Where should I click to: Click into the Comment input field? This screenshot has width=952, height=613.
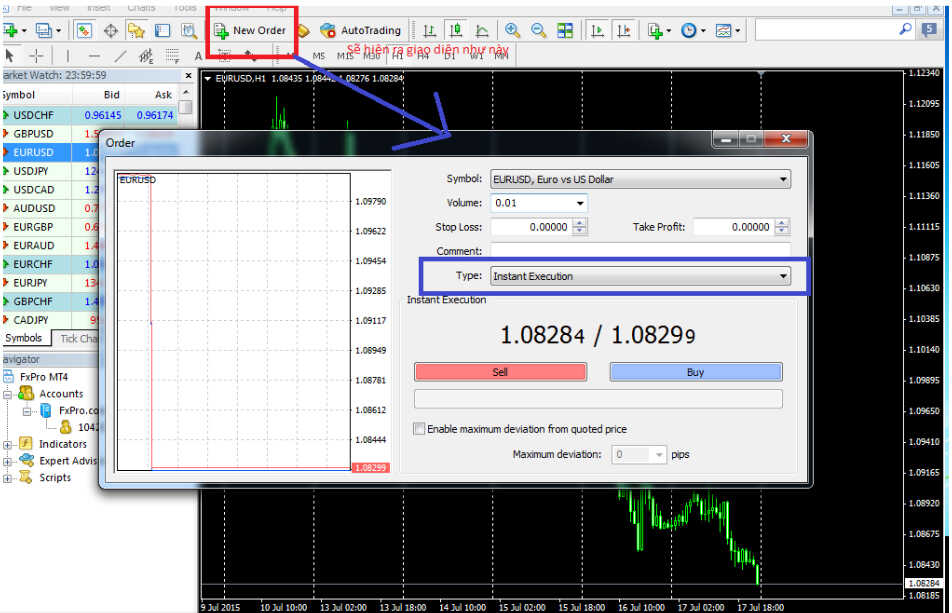pyautogui.click(x=640, y=251)
